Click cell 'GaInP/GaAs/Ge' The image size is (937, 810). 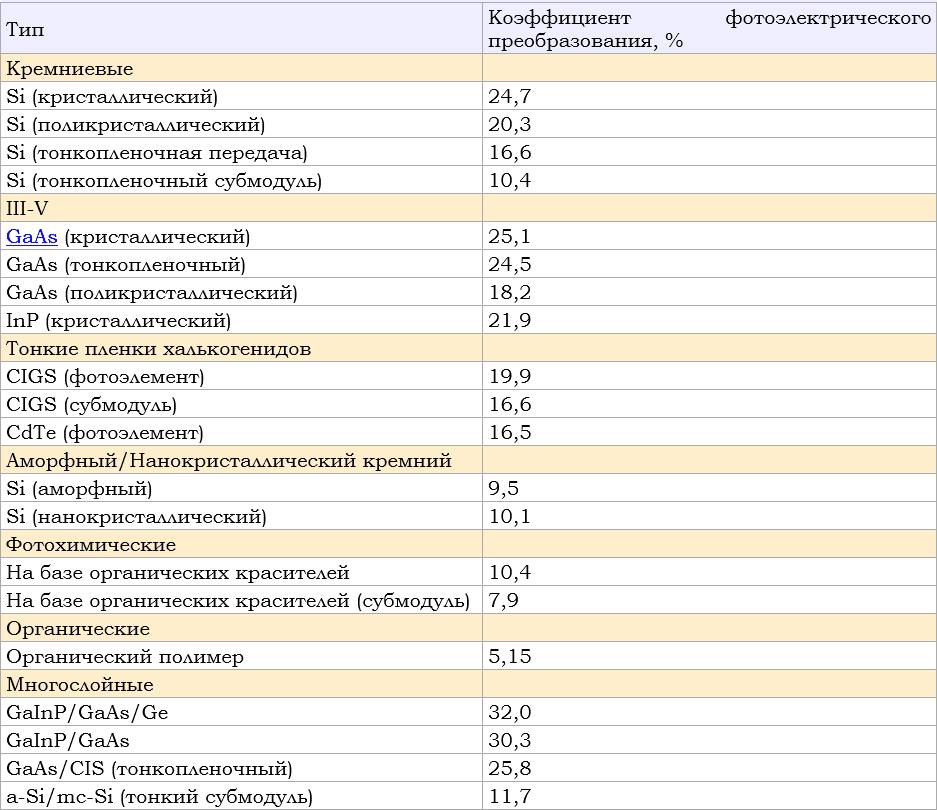click(241, 712)
